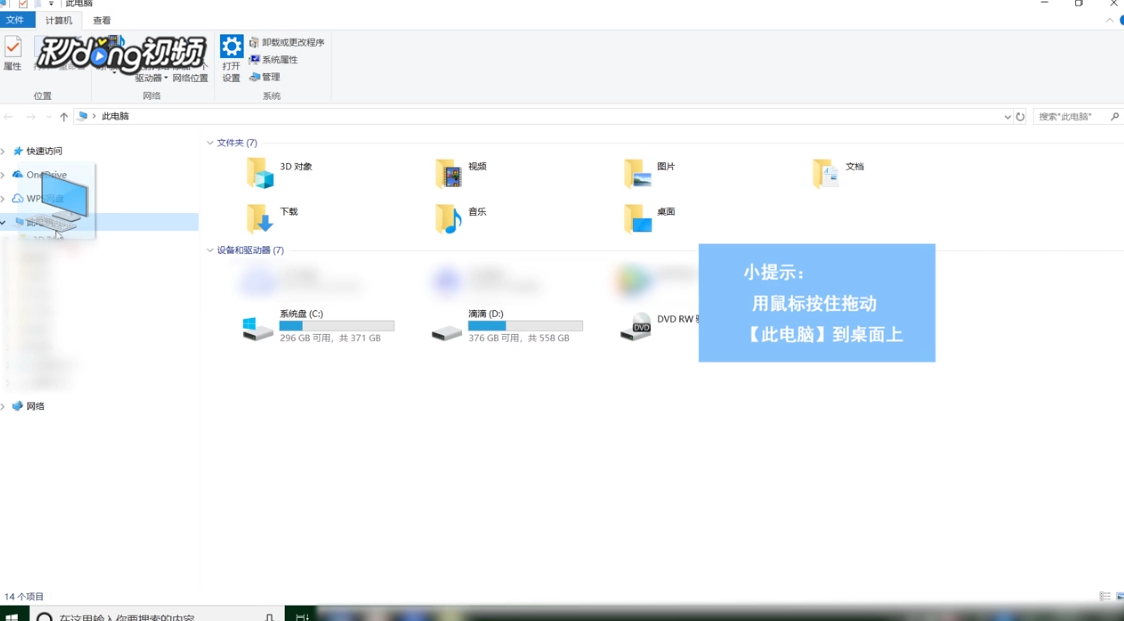Switch to the 计算机 ribbon tab

tap(59, 20)
